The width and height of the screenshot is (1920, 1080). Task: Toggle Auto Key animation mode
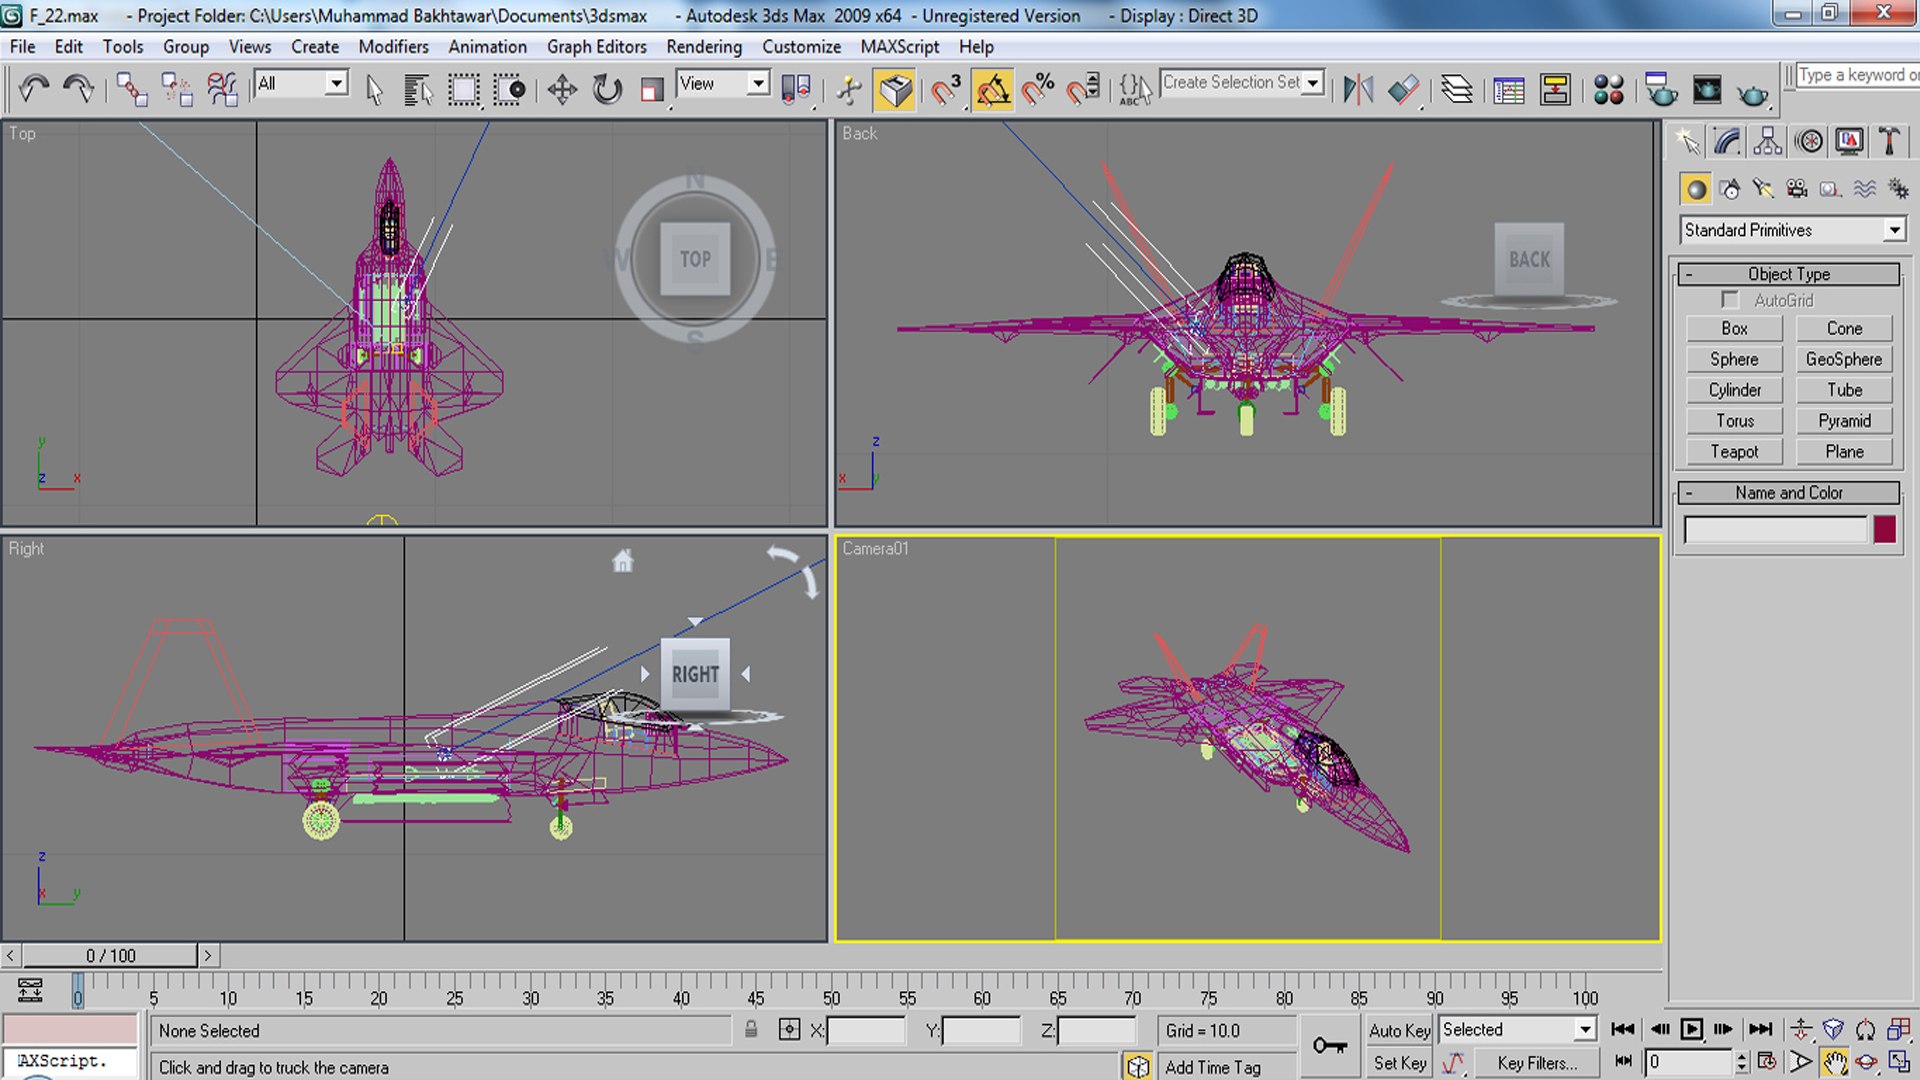[x=1399, y=1030]
